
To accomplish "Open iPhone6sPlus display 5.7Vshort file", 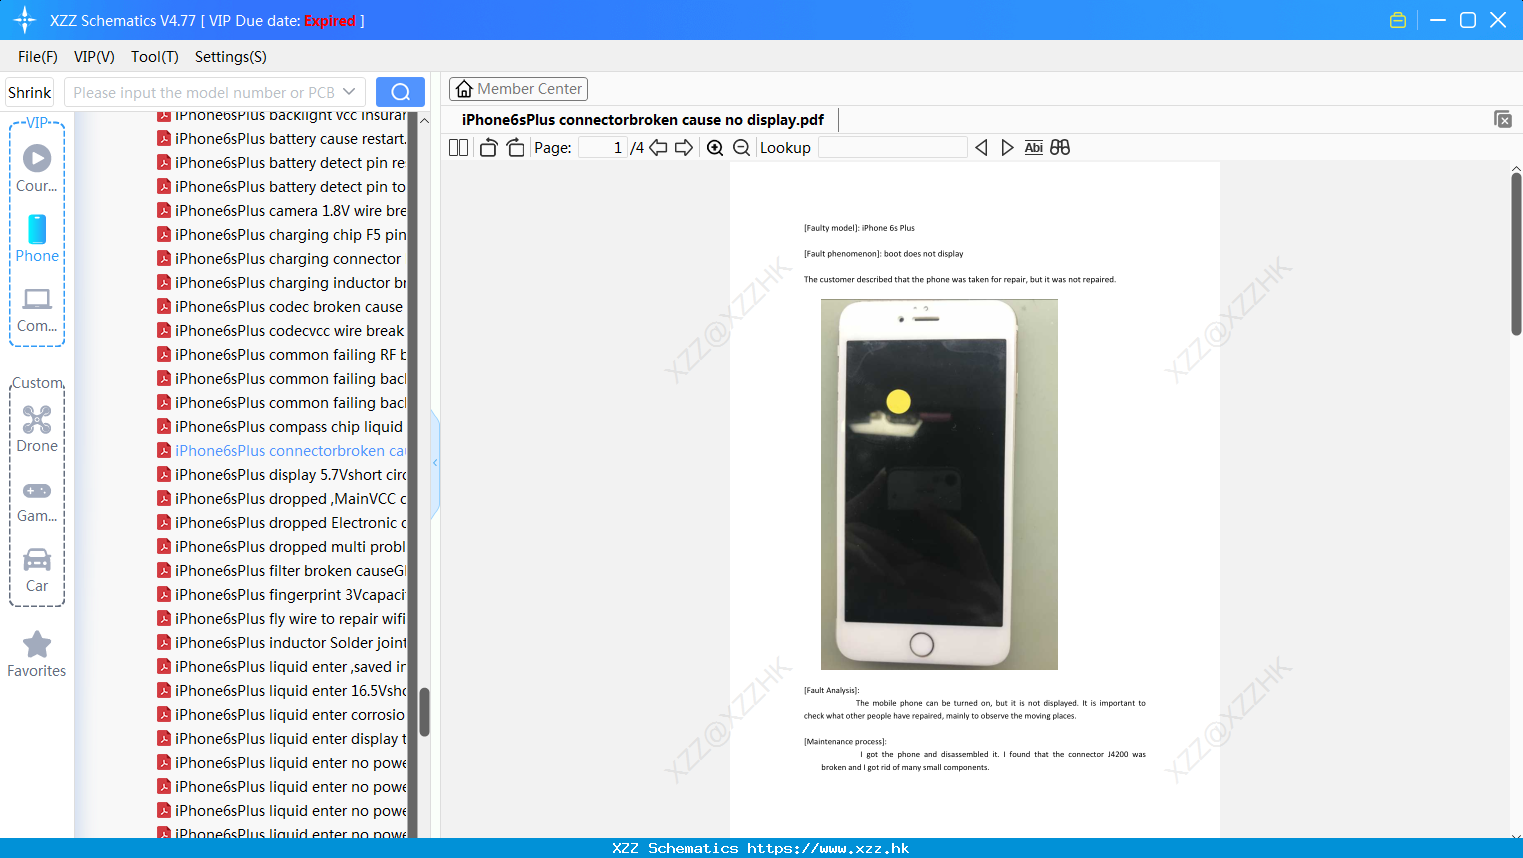I will point(282,475).
